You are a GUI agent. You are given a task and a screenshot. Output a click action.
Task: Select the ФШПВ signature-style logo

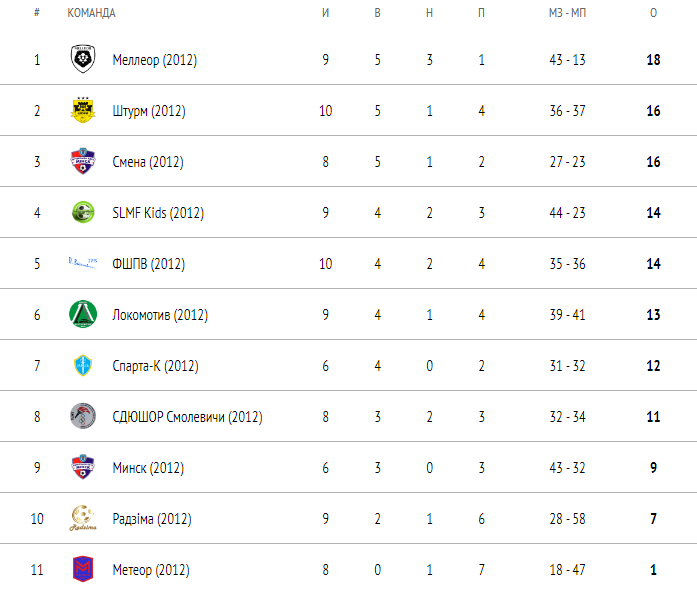click(83, 263)
